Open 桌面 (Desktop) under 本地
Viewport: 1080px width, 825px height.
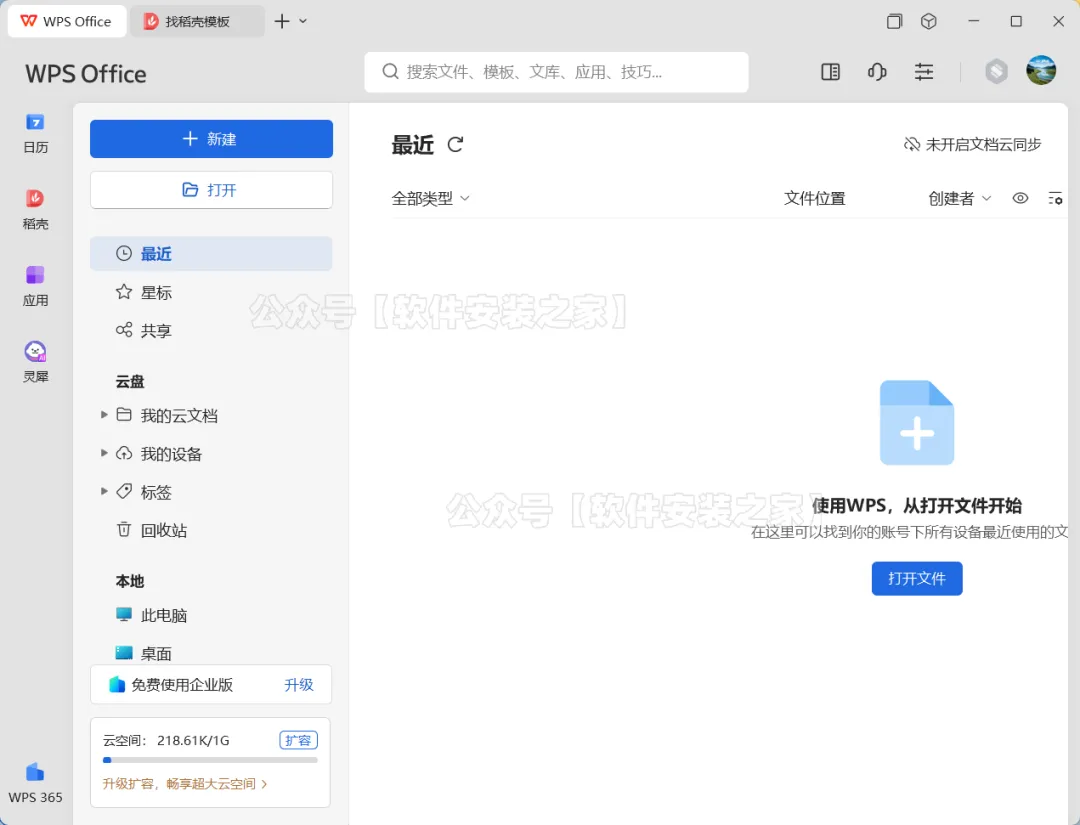click(x=211, y=653)
